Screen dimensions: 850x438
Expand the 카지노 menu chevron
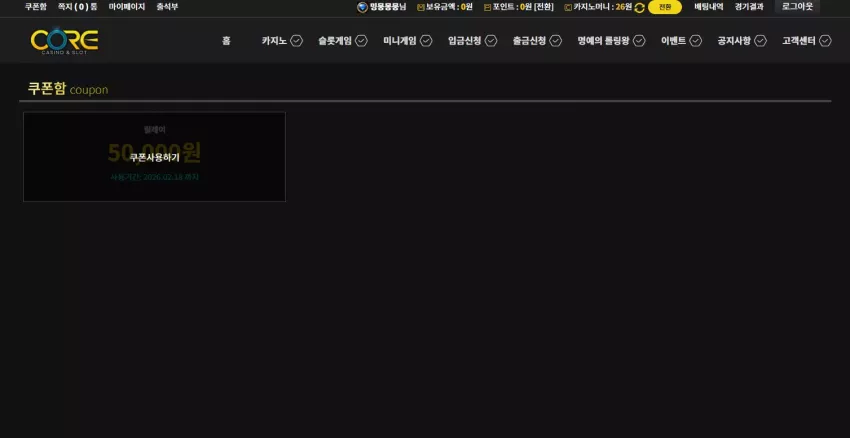tap(297, 41)
